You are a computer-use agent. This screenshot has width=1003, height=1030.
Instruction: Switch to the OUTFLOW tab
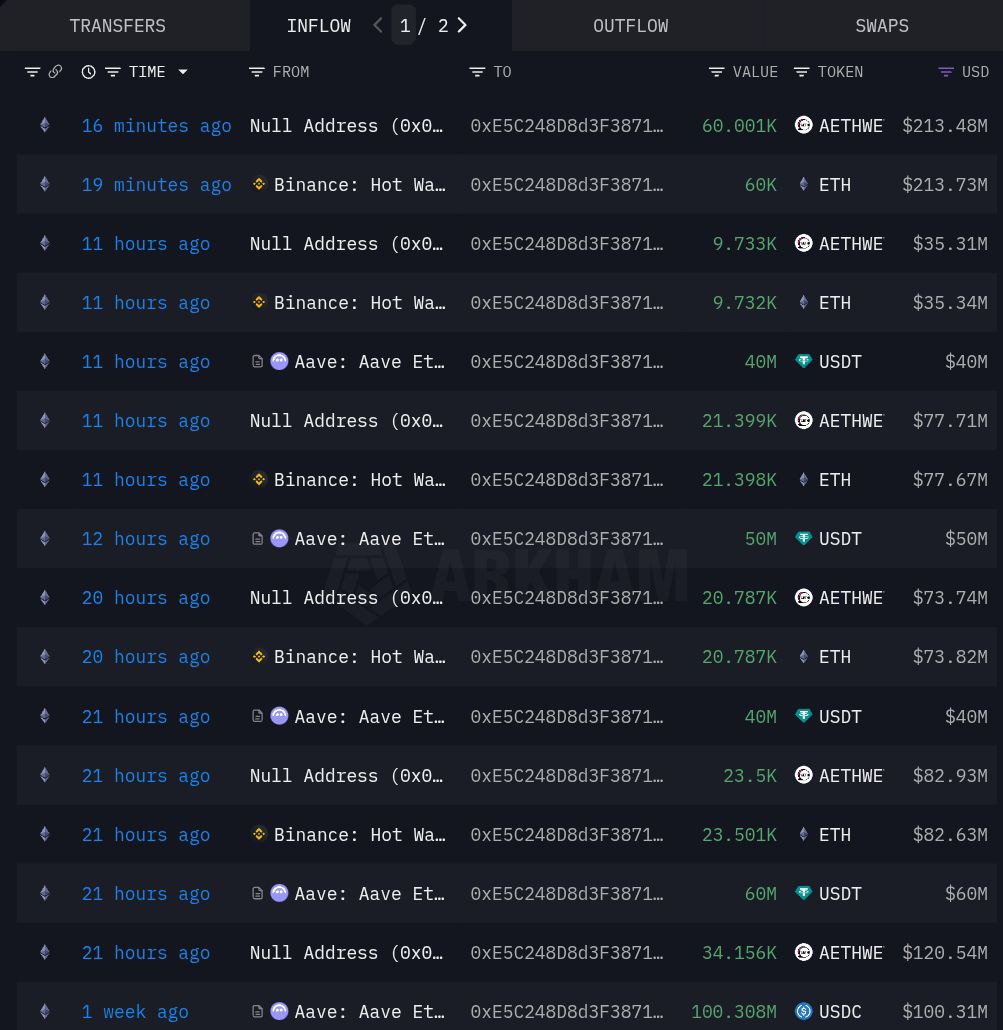(630, 25)
